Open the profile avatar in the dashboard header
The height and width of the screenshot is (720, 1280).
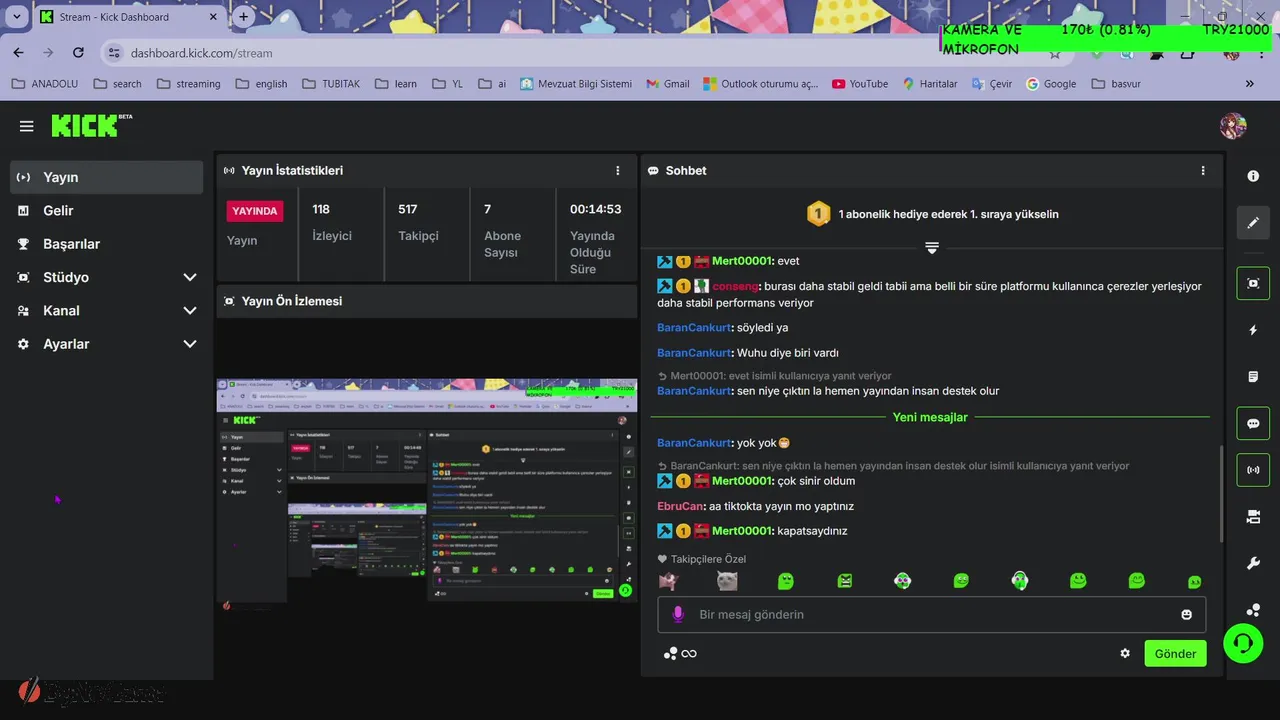pyautogui.click(x=1233, y=126)
